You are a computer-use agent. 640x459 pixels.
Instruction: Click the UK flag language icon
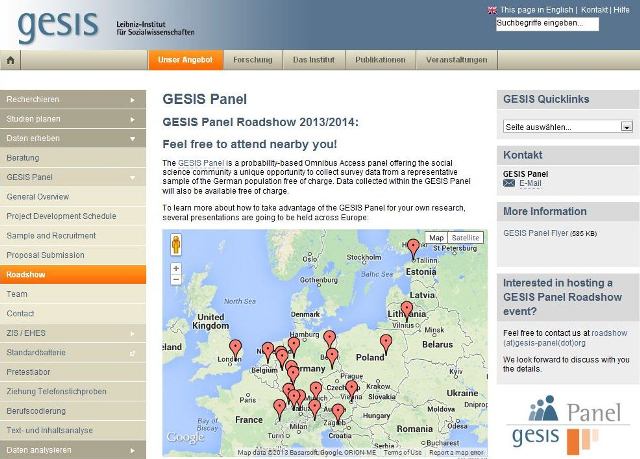(x=492, y=10)
